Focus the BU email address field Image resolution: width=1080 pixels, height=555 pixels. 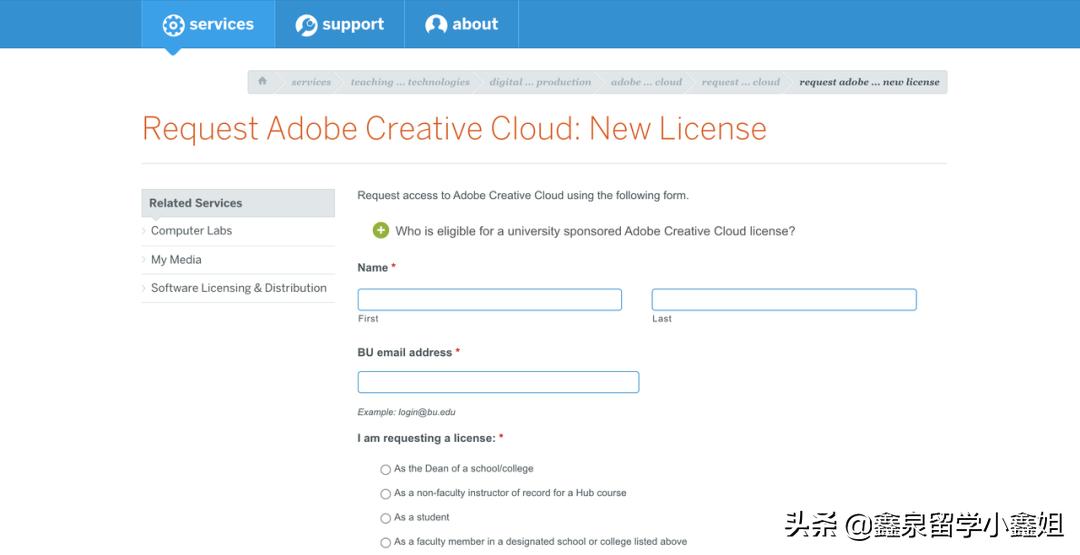click(x=498, y=382)
